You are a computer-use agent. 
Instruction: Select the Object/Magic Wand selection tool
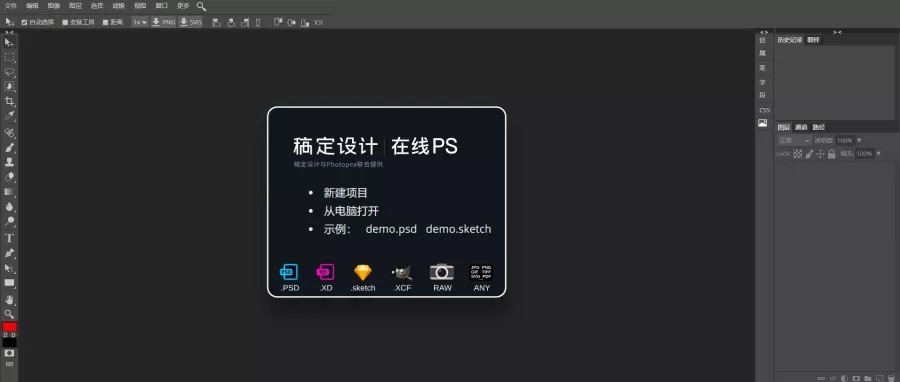coord(9,87)
